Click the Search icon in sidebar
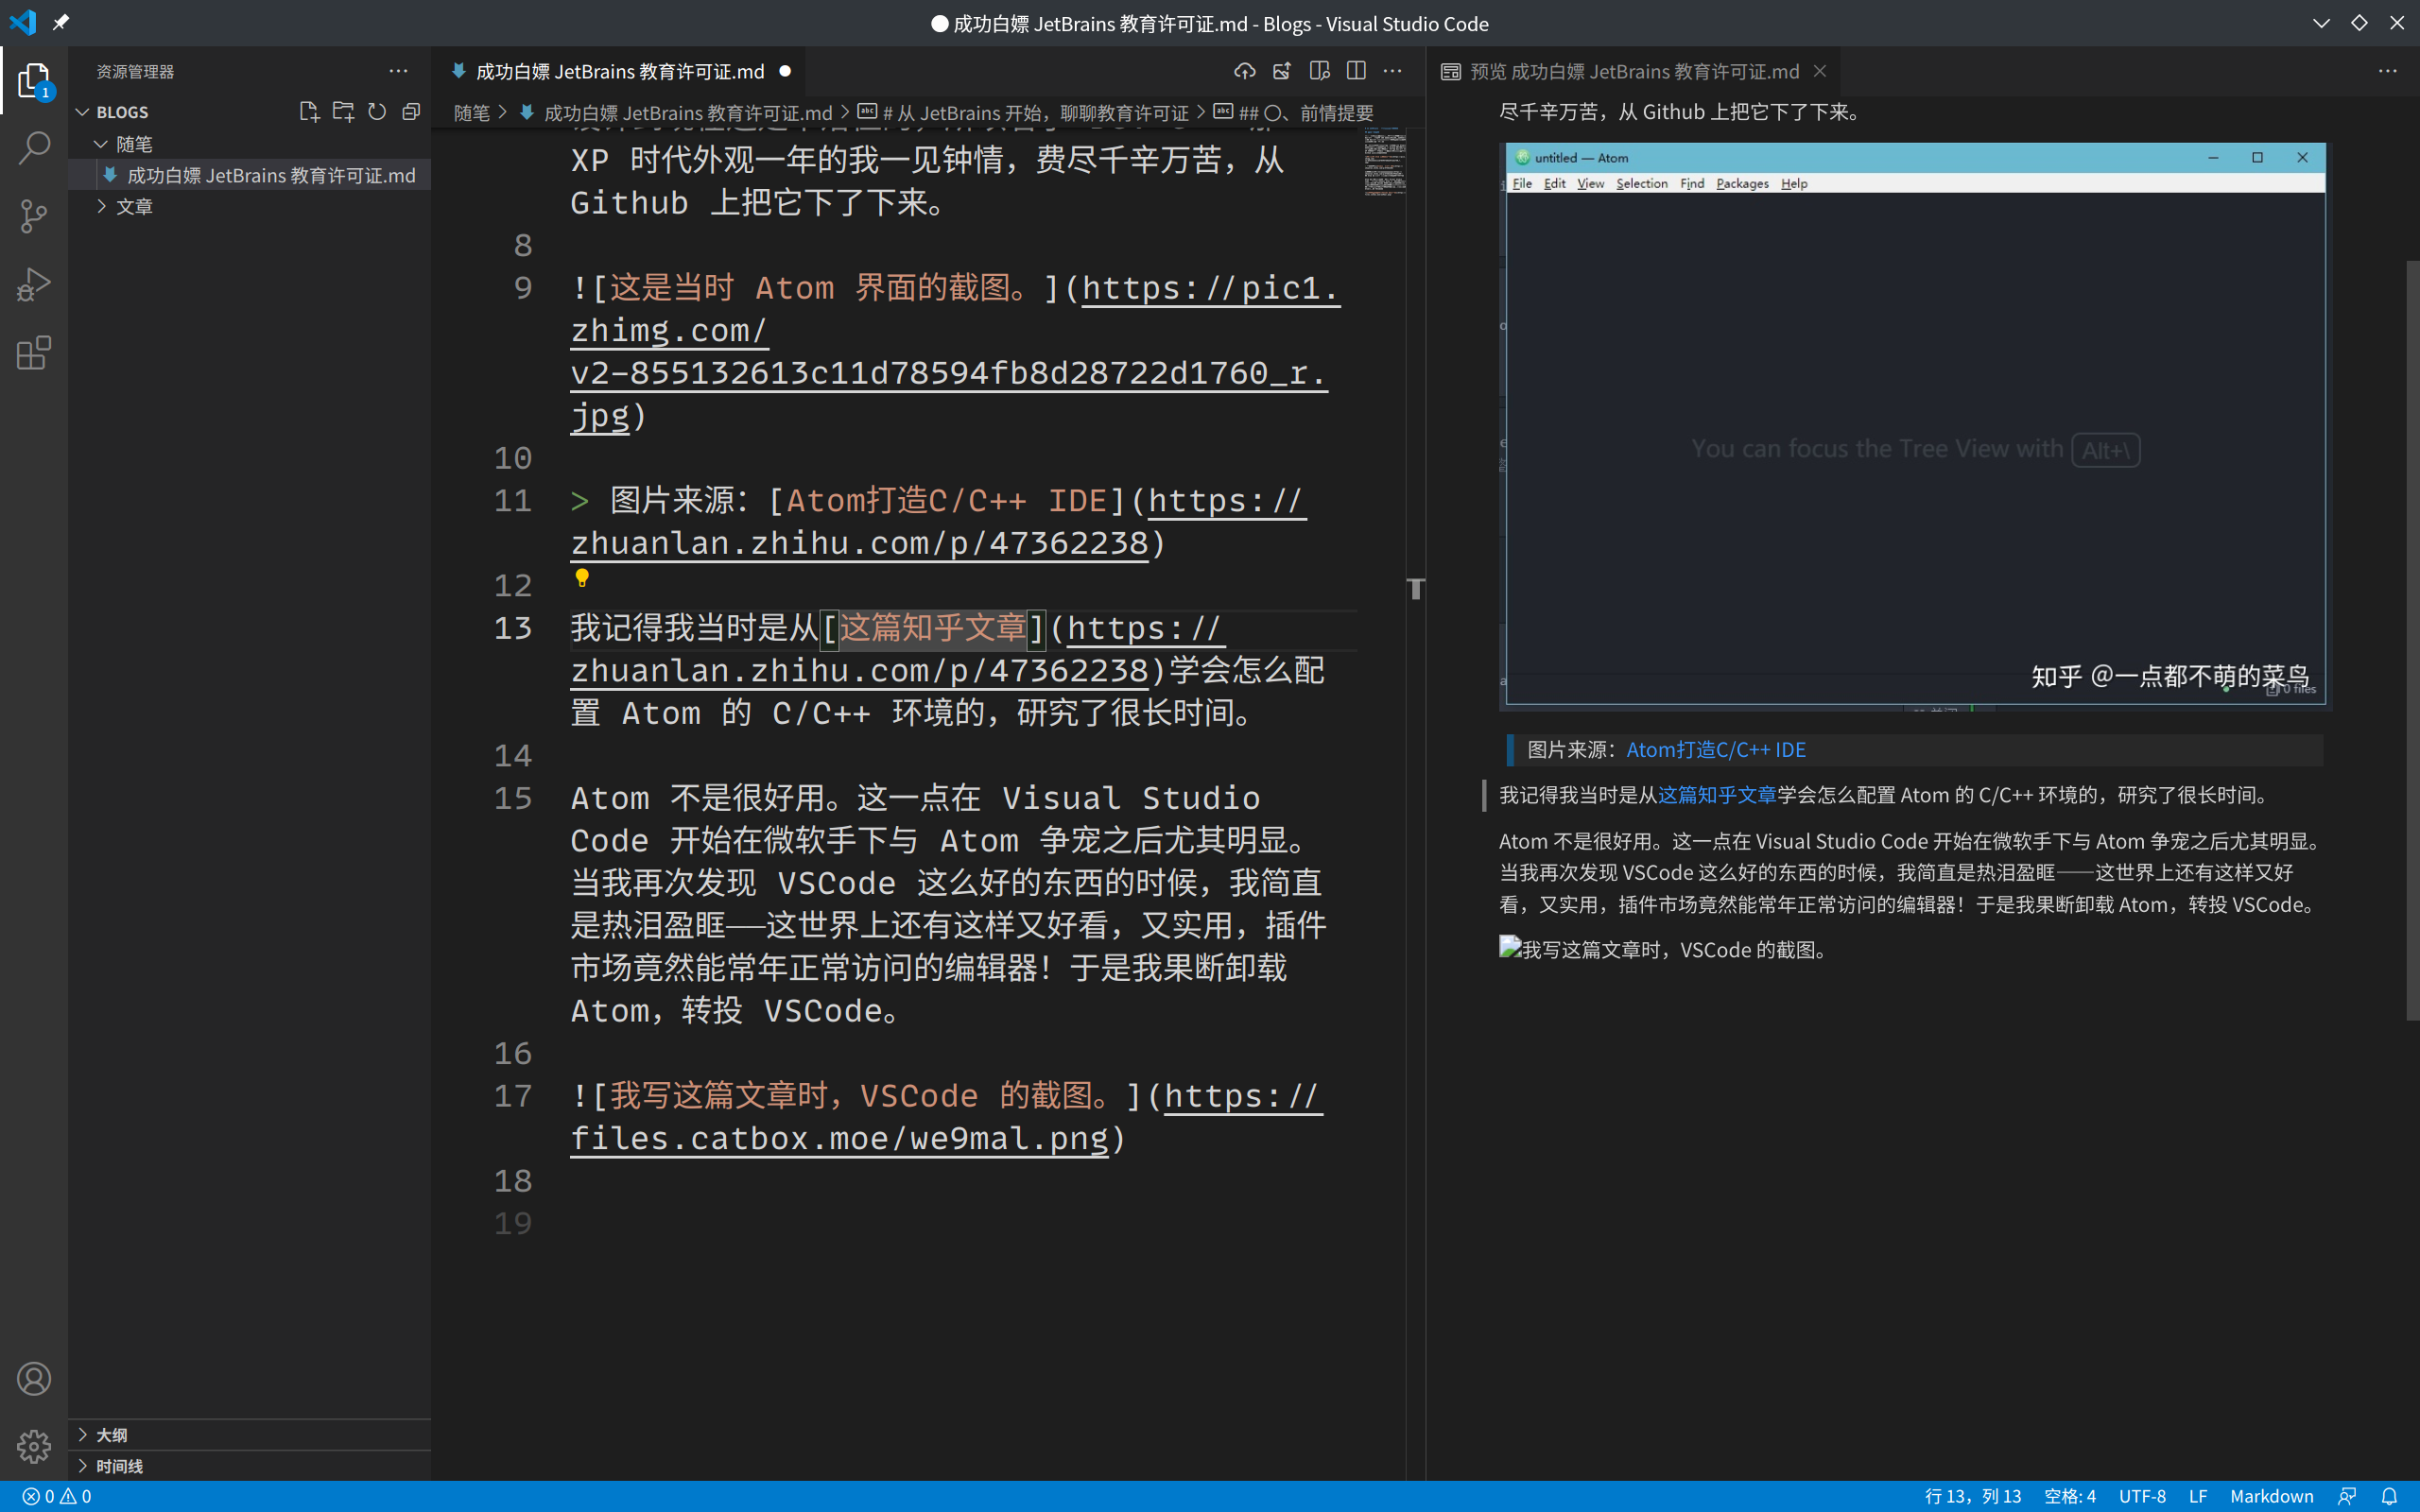 (35, 148)
